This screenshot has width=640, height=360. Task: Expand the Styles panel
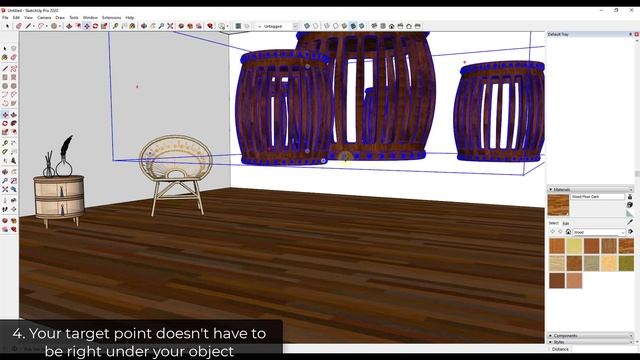590,342
